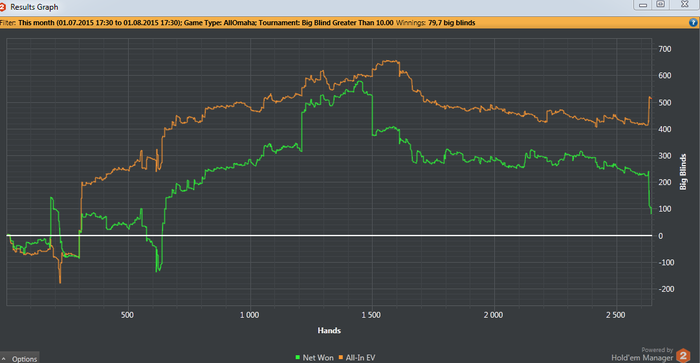Click the 2 000 label on the hands axis
700x363 pixels.
tap(493, 315)
